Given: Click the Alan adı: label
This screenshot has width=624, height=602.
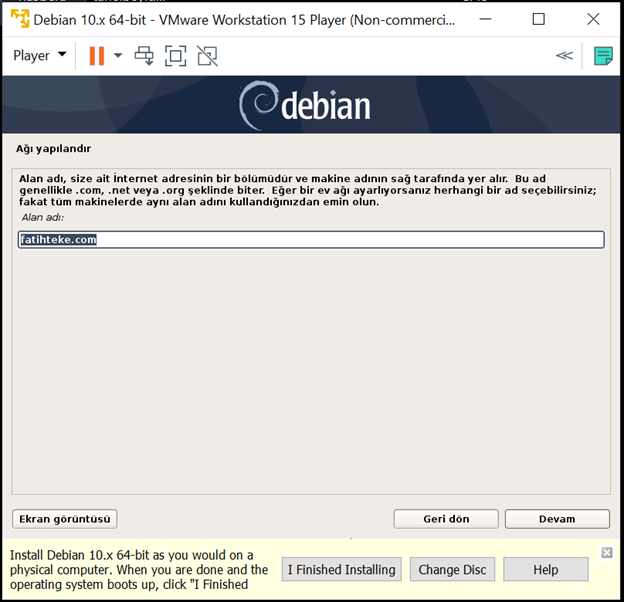Looking at the screenshot, I should tap(43, 217).
